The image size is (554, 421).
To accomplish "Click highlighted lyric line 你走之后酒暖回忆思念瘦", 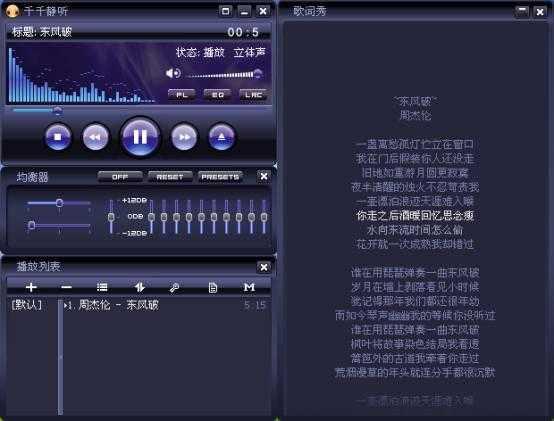I will point(415,215).
